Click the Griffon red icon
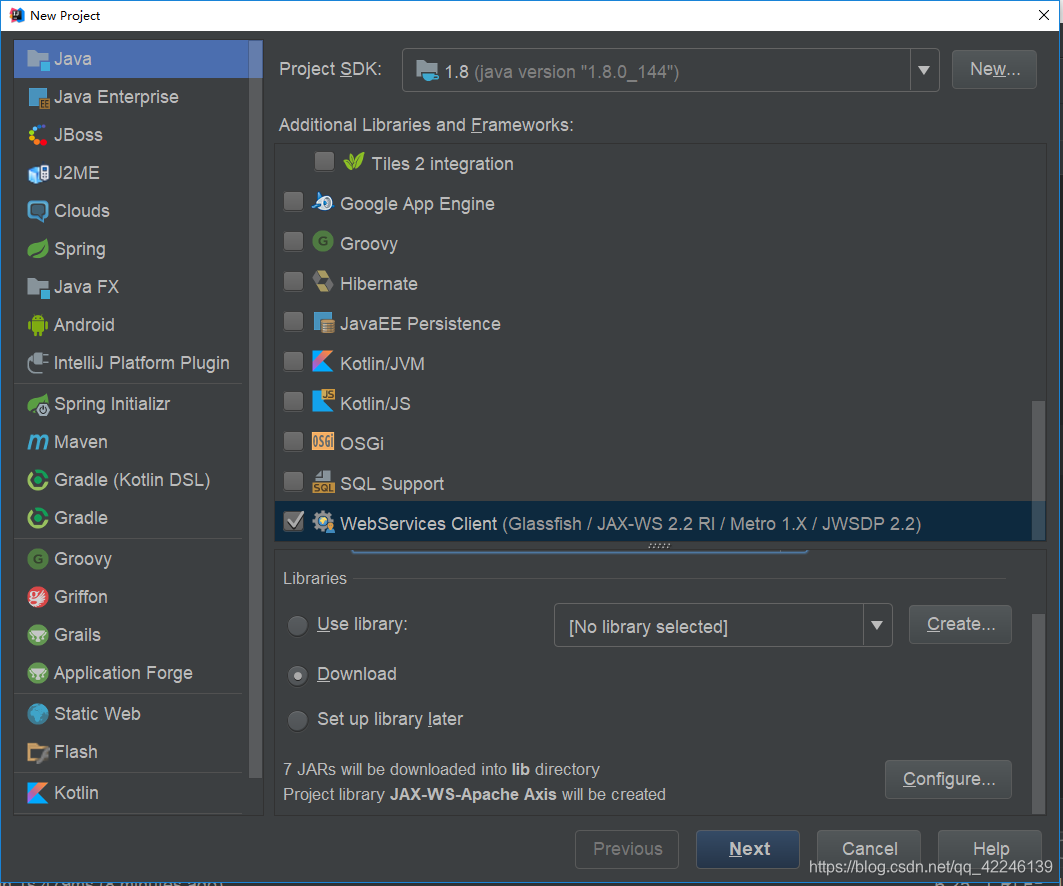1063x886 pixels. click(x=38, y=597)
